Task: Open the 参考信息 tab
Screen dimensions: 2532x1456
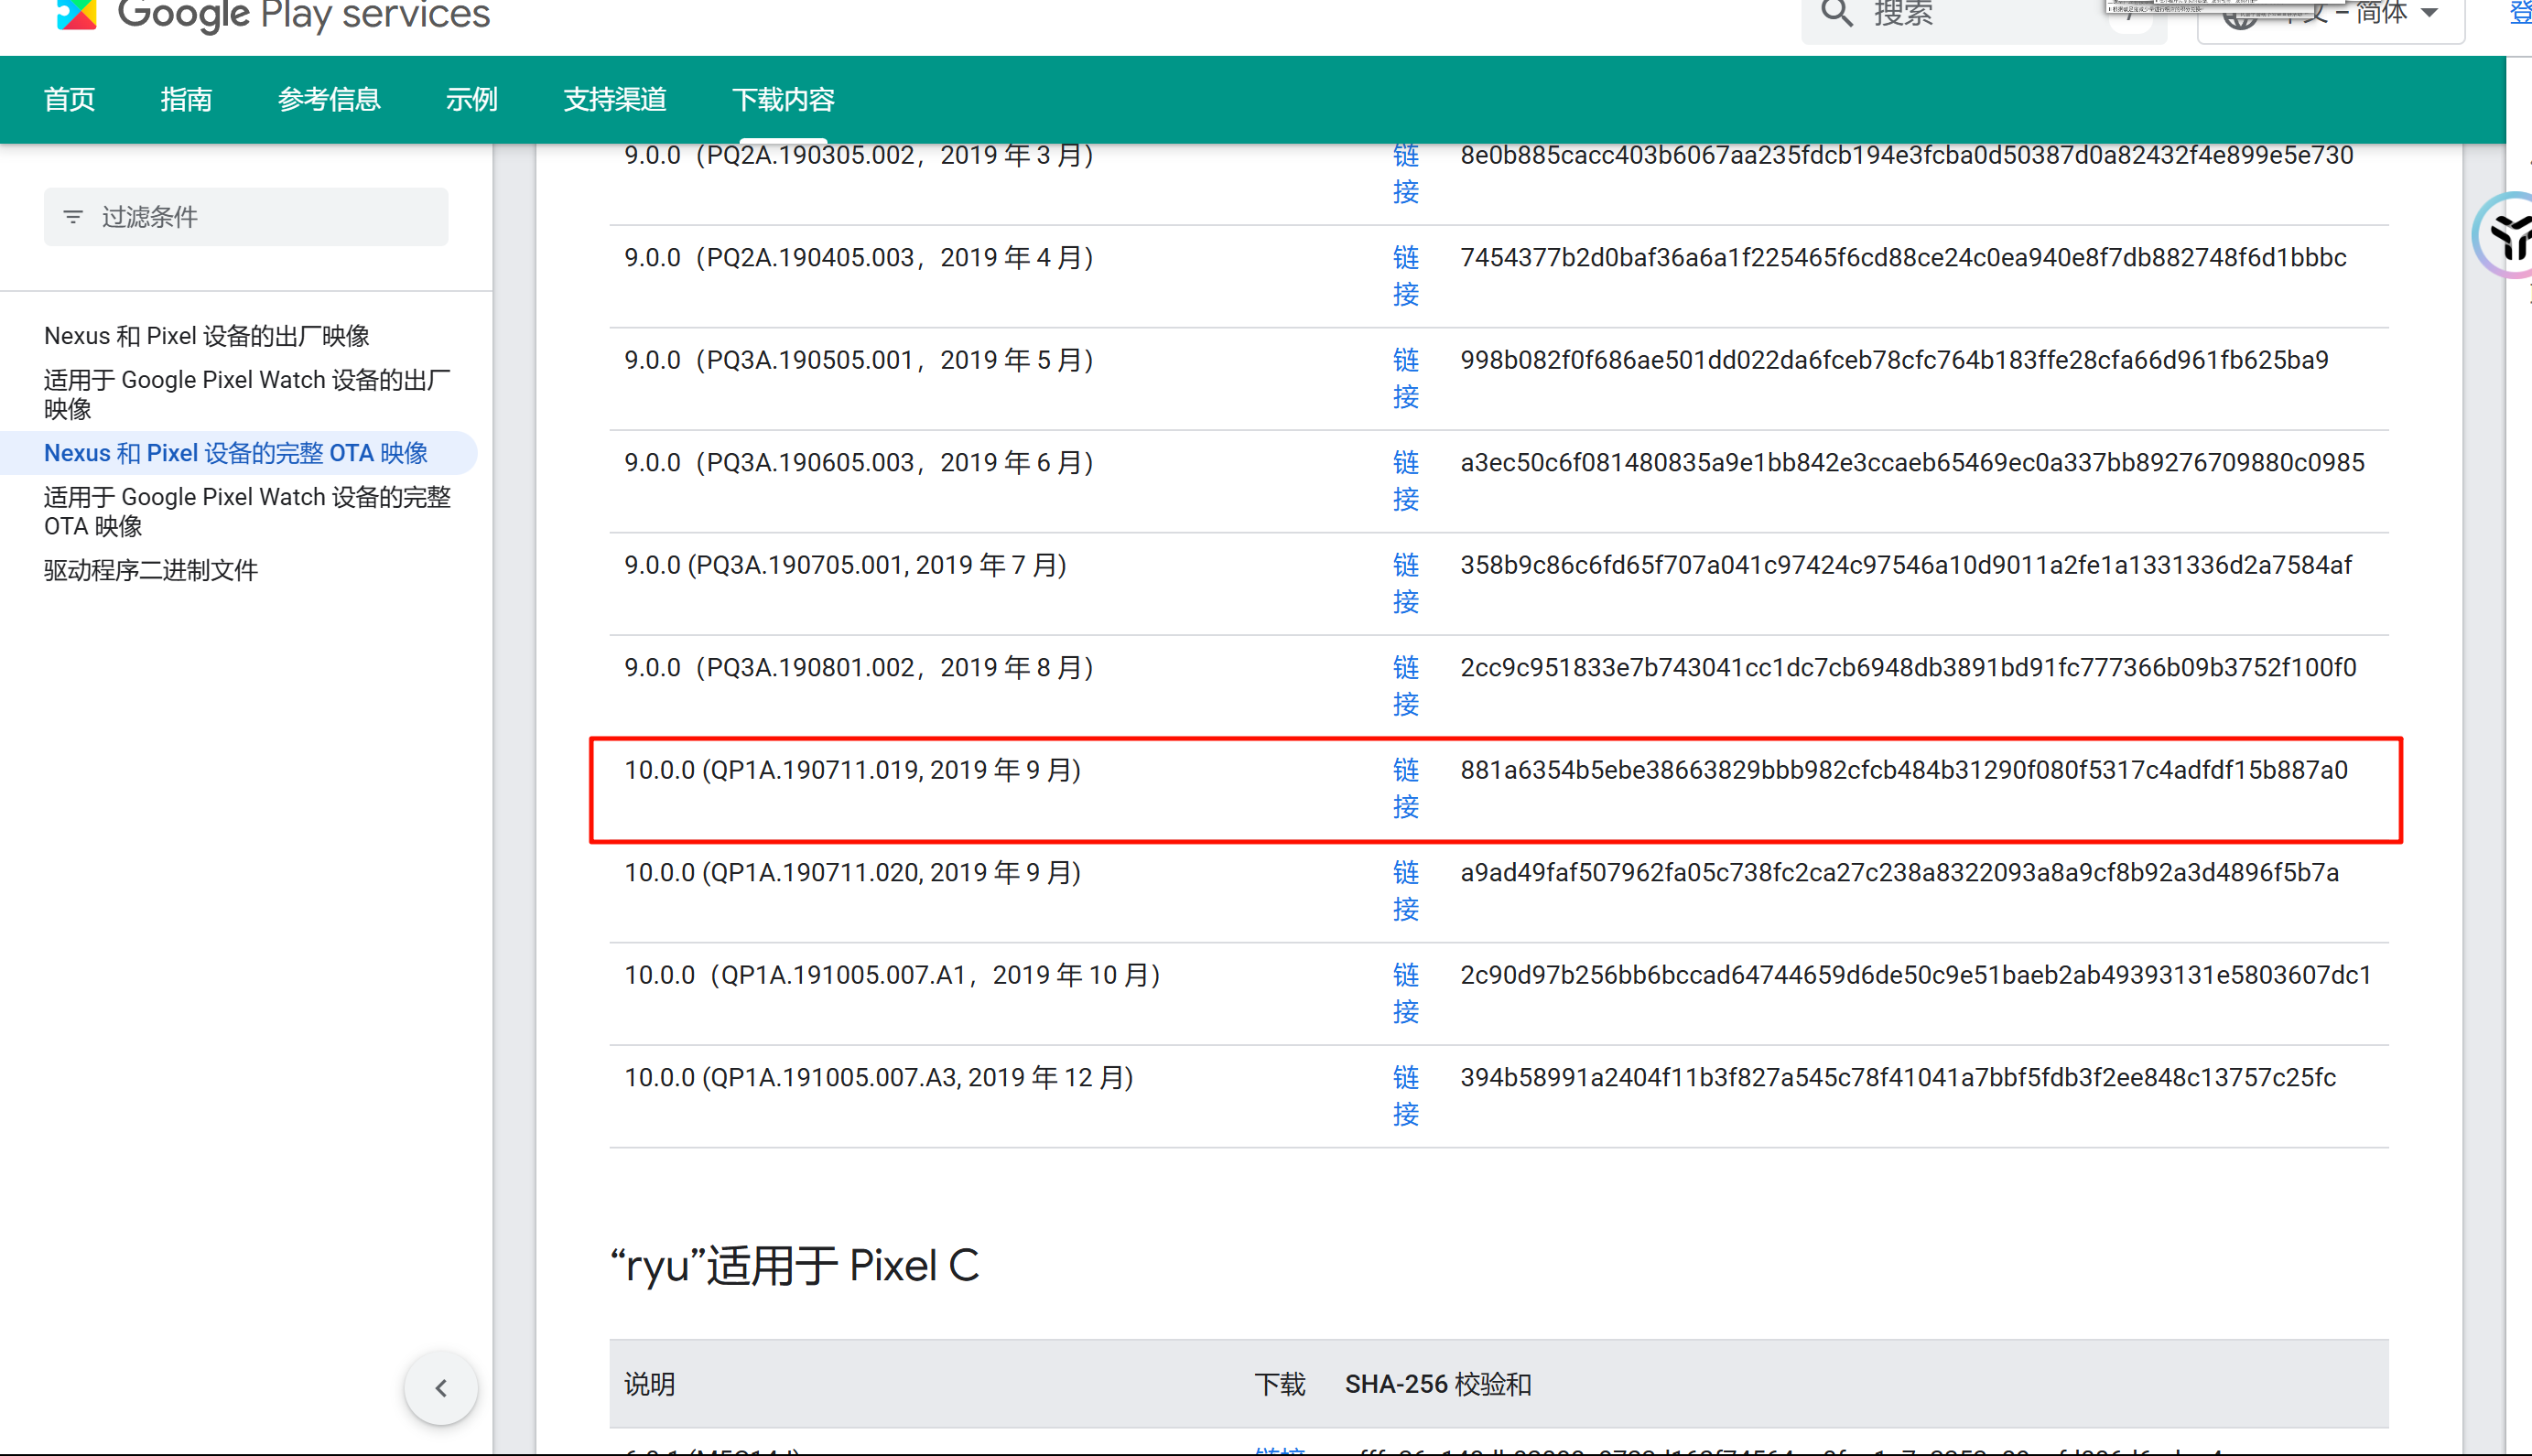Action: click(329, 100)
